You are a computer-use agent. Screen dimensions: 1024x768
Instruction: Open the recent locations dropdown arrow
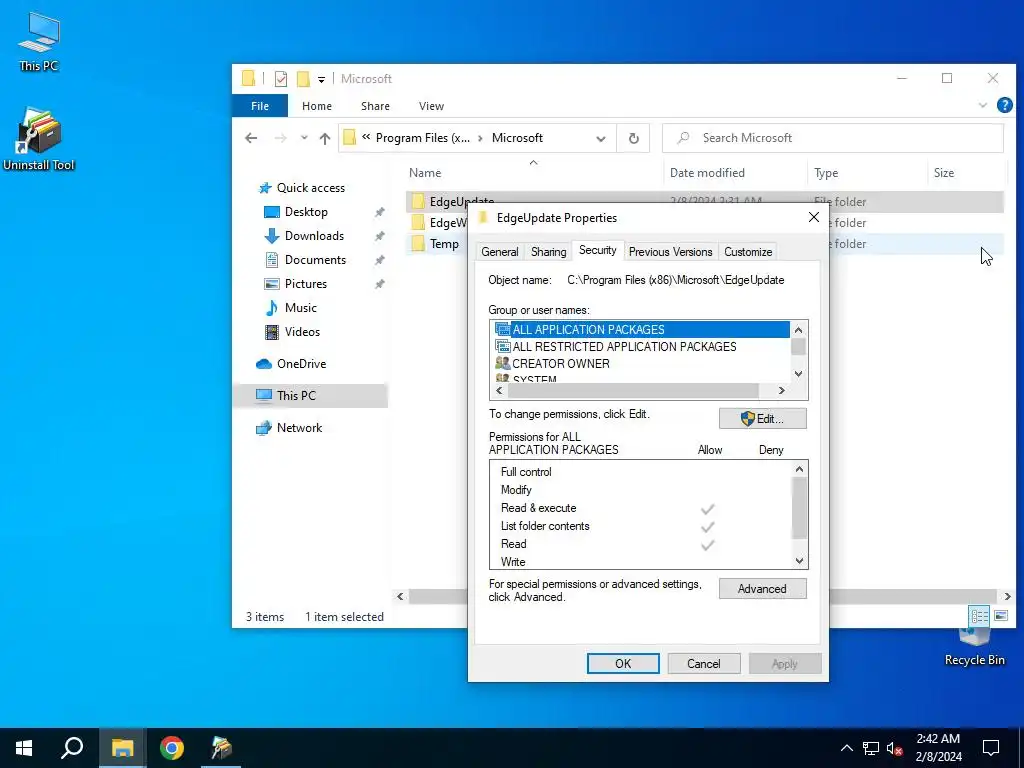(304, 138)
